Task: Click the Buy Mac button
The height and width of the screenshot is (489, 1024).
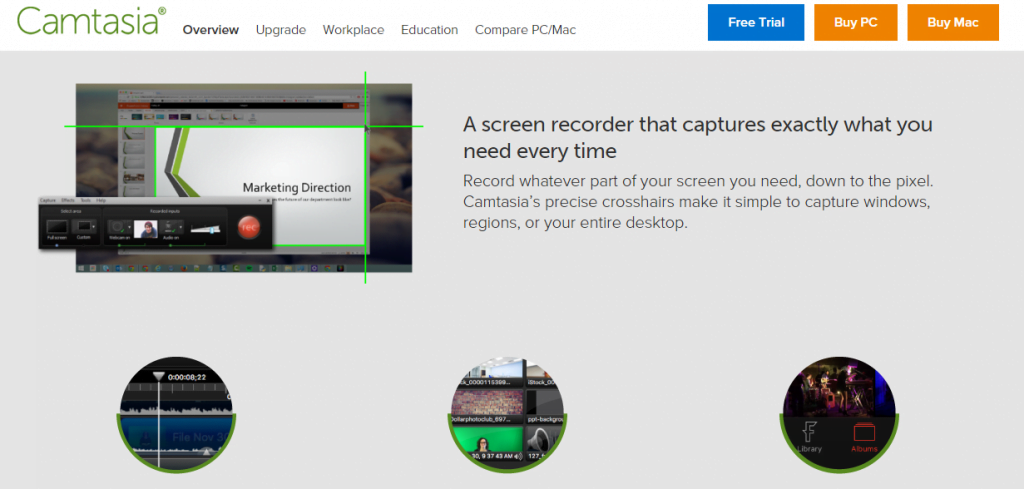Action: [x=953, y=22]
